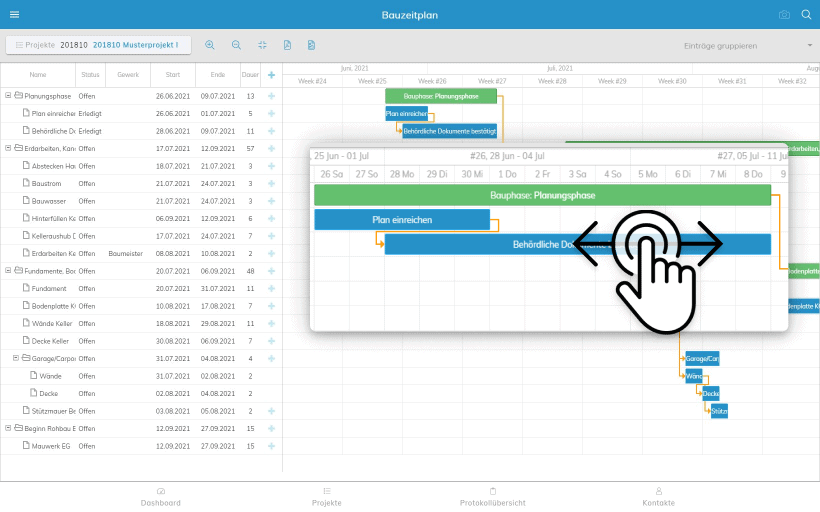Export plan as PDF document icon
Image resolution: width=820 pixels, height=512 pixels.
(x=287, y=45)
